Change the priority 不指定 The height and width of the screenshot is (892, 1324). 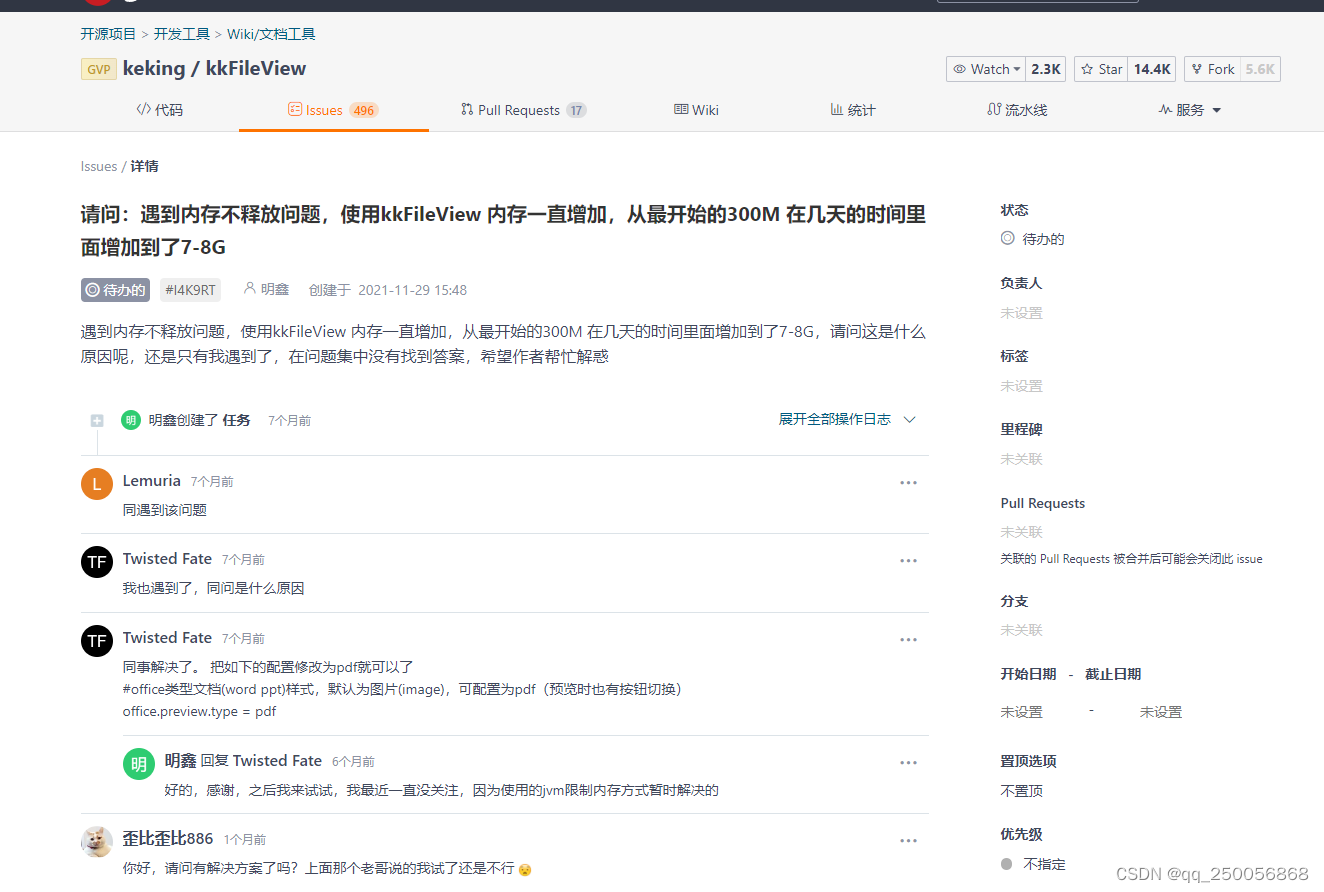click(1034, 864)
